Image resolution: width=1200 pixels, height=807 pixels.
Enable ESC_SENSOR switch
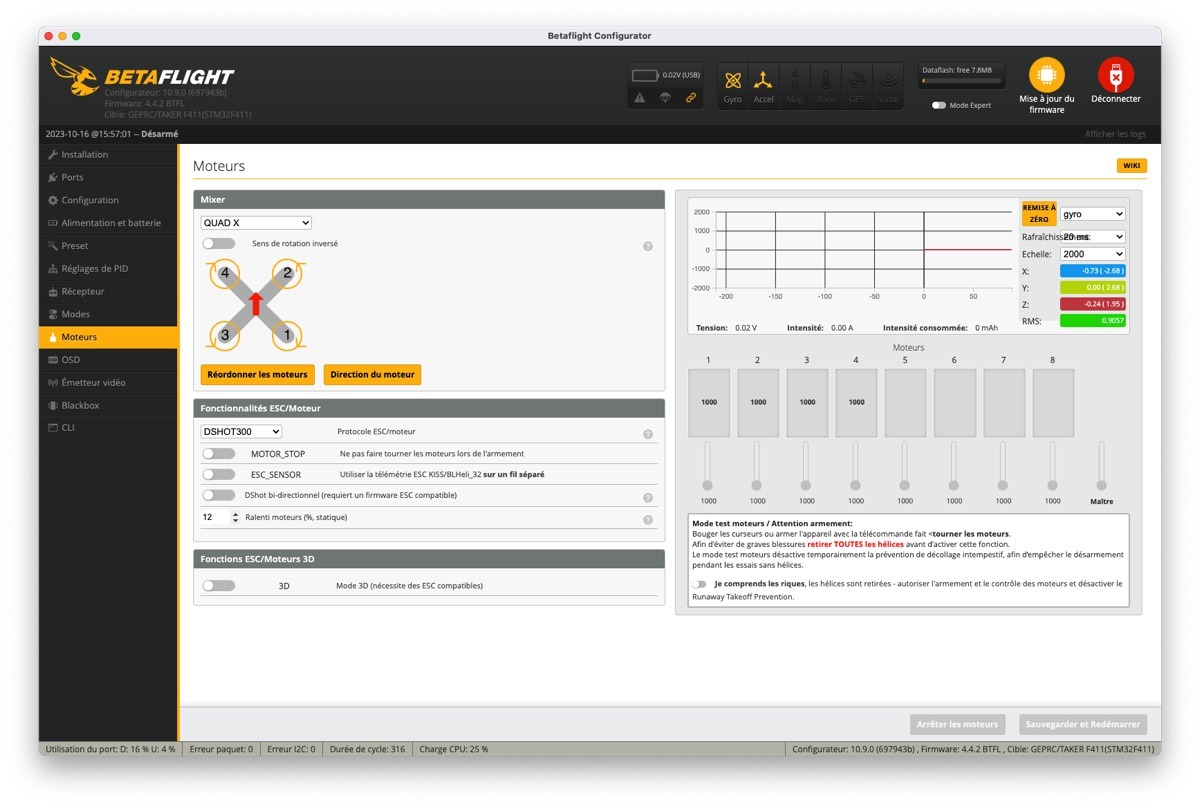[x=219, y=474]
